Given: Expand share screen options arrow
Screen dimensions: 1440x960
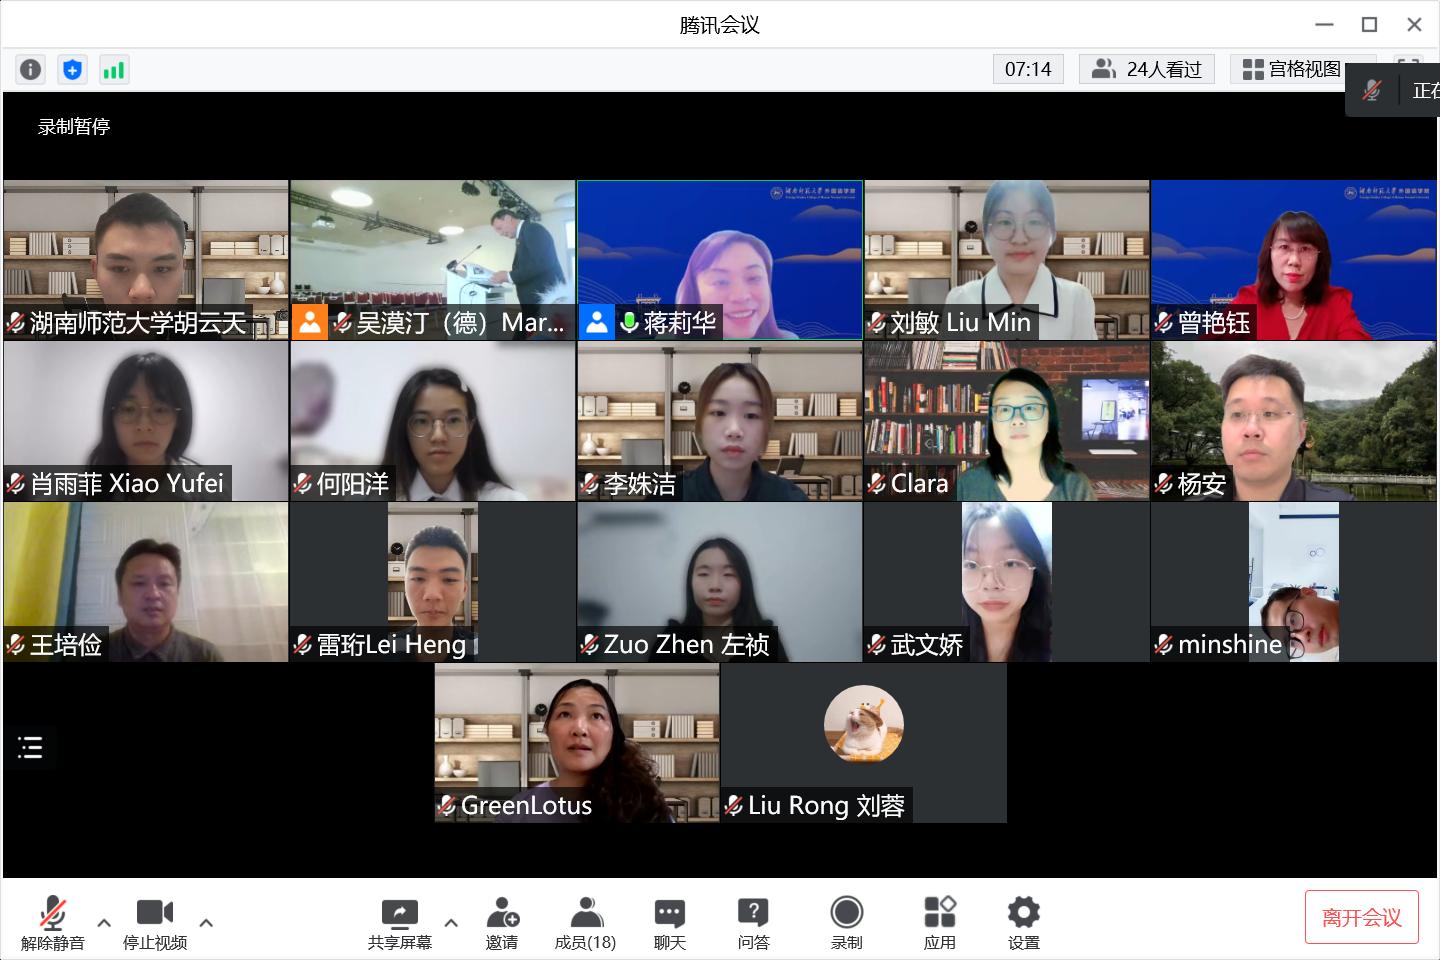Looking at the screenshot, I should click(451, 922).
